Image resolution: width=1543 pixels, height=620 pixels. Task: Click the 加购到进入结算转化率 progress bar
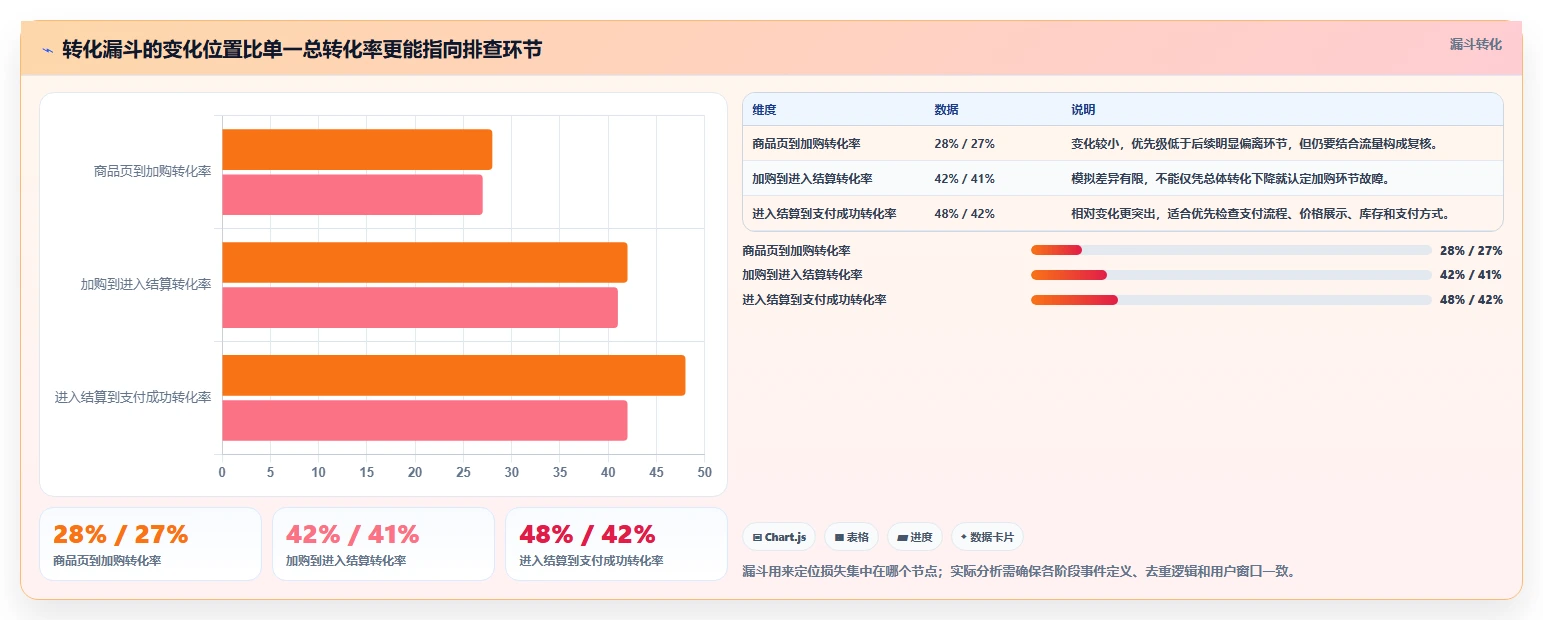point(1231,275)
